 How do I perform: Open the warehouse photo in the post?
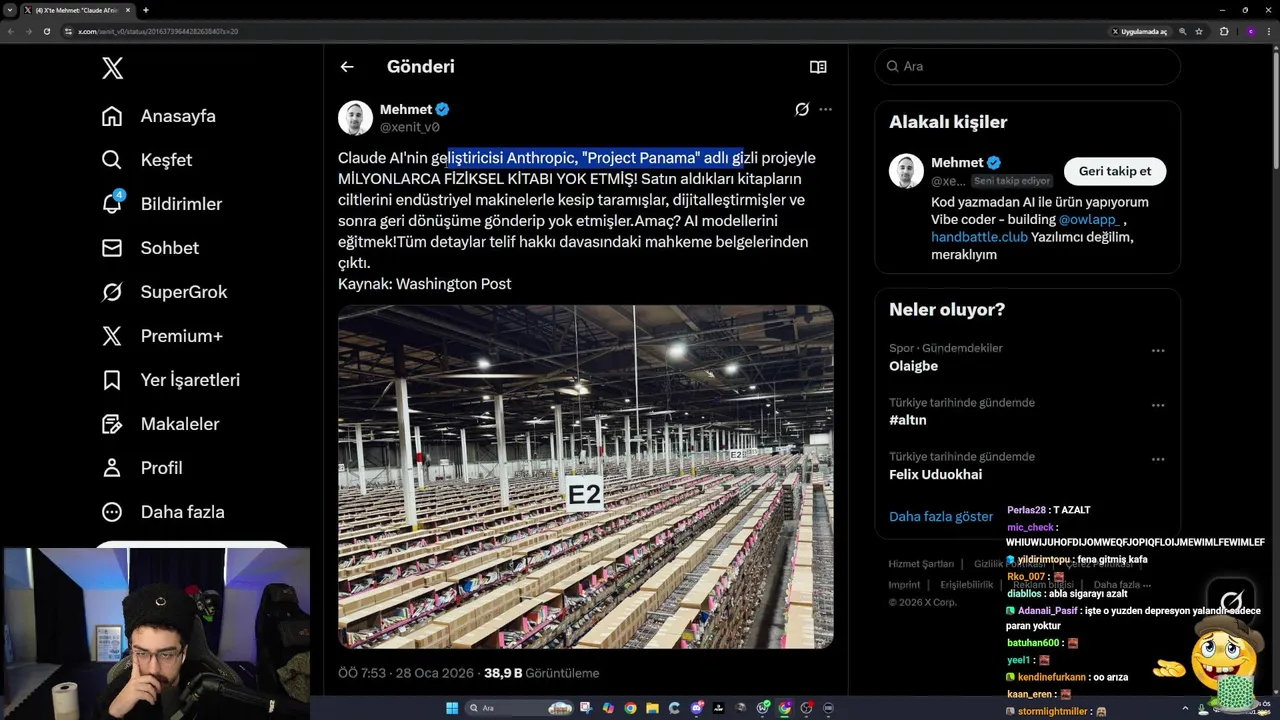click(x=585, y=477)
